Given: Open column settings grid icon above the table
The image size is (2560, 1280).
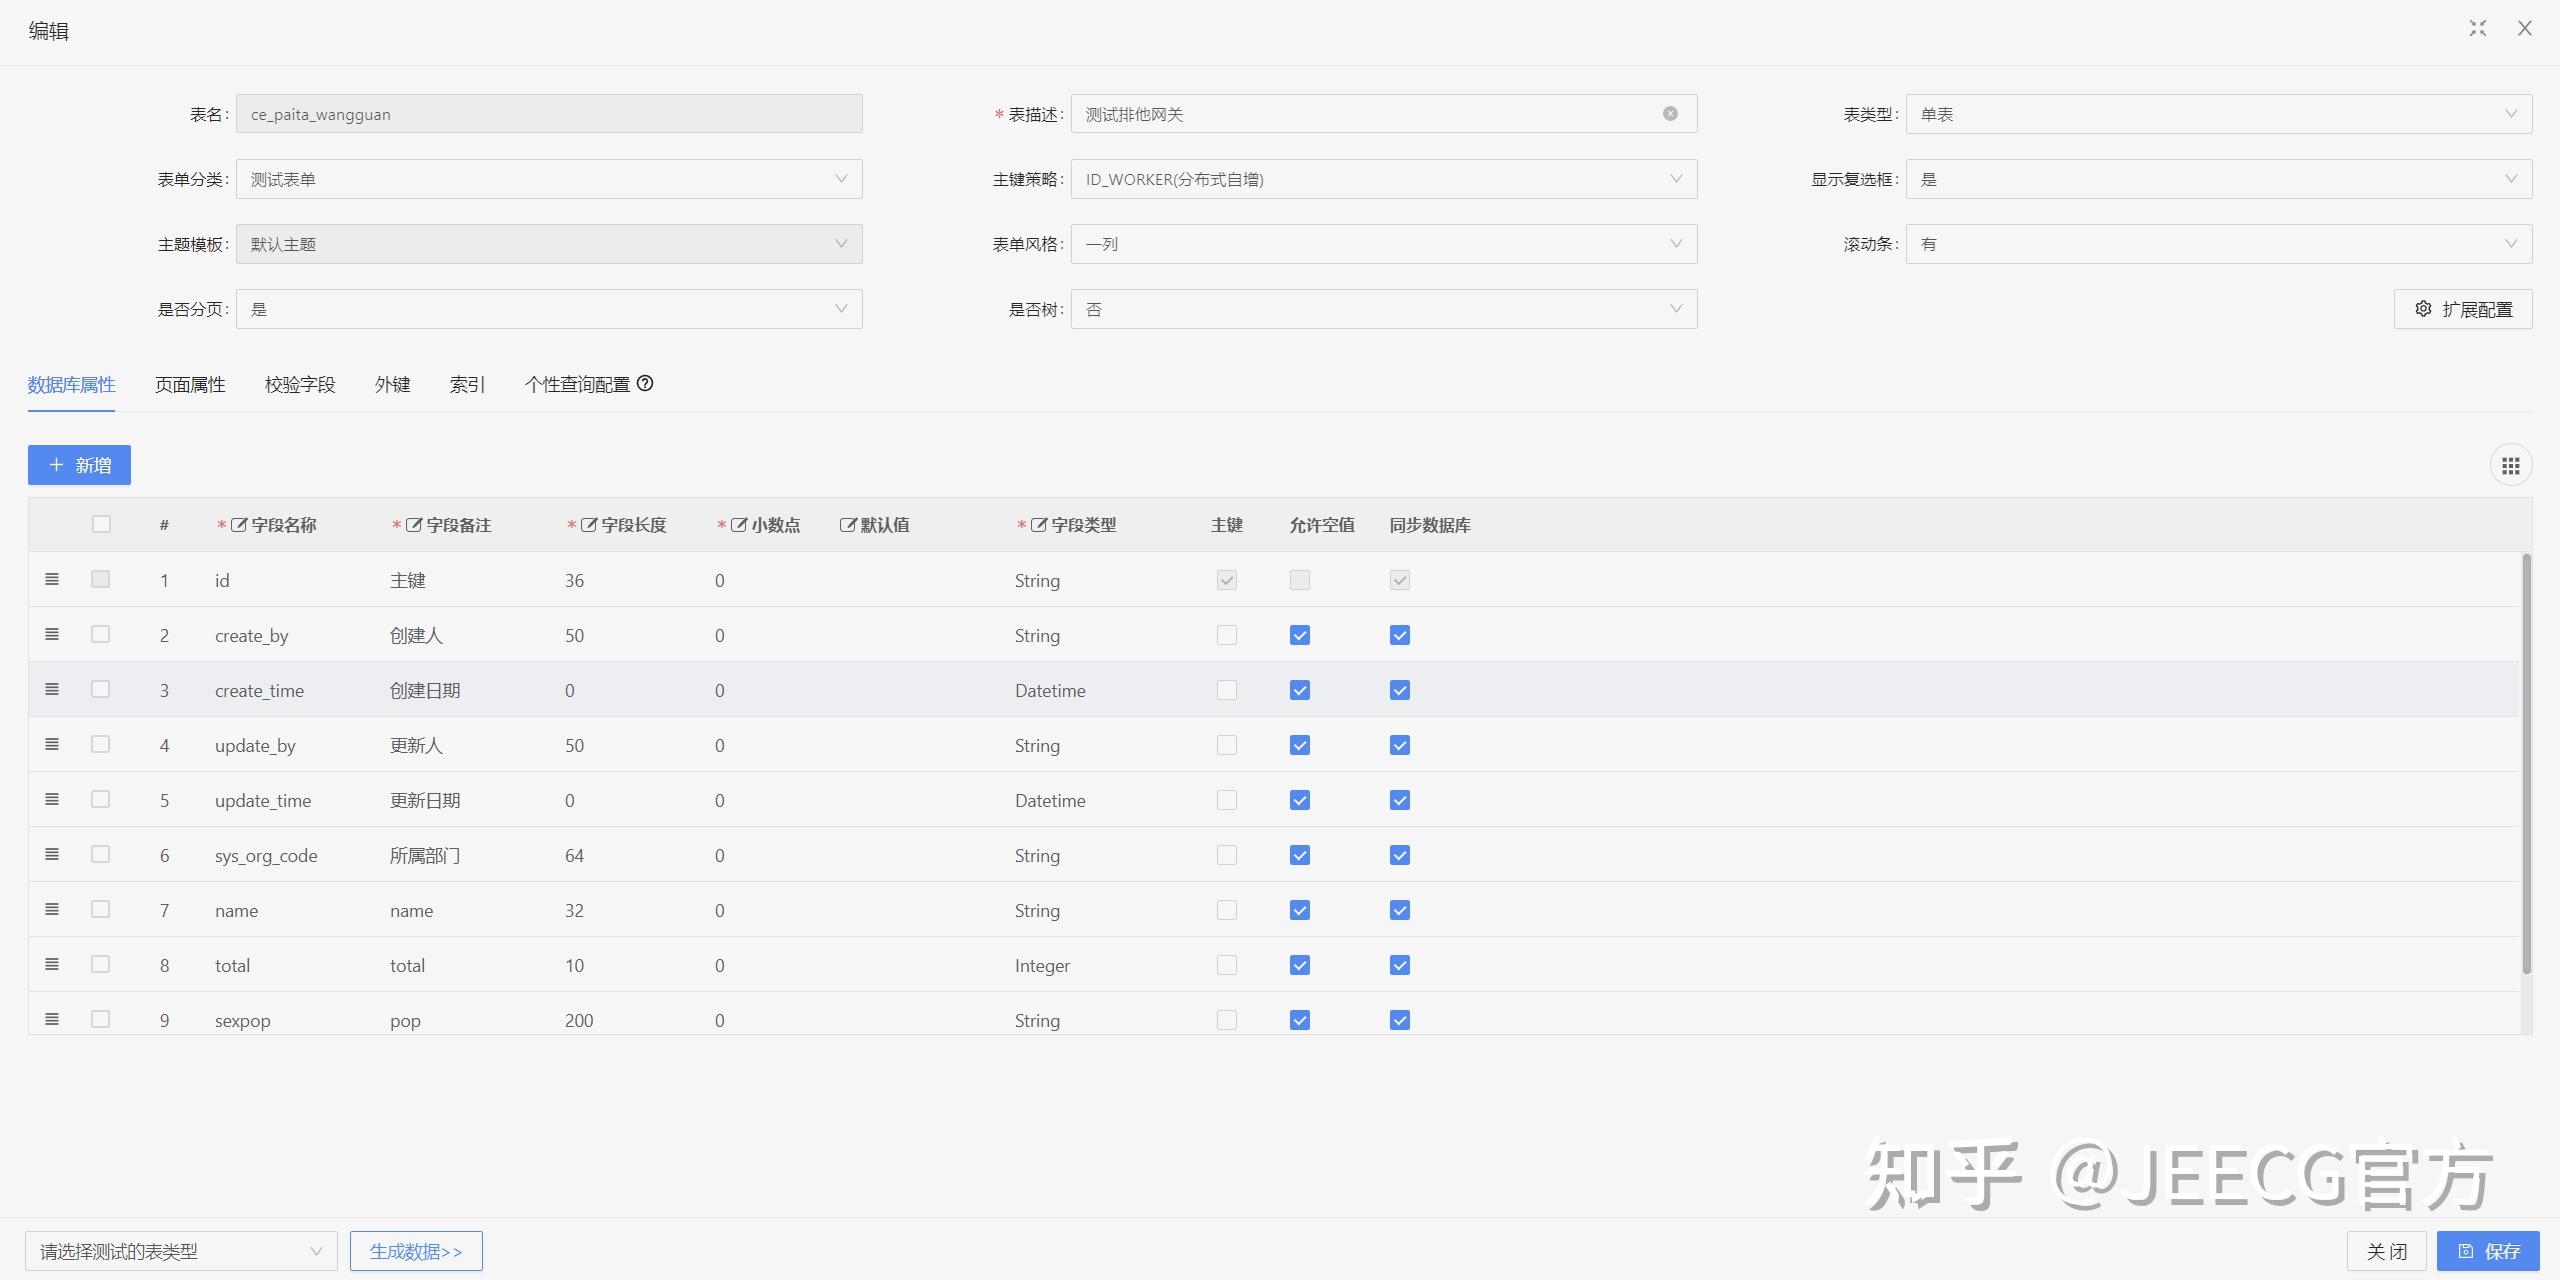Looking at the screenshot, I should [x=2511, y=464].
